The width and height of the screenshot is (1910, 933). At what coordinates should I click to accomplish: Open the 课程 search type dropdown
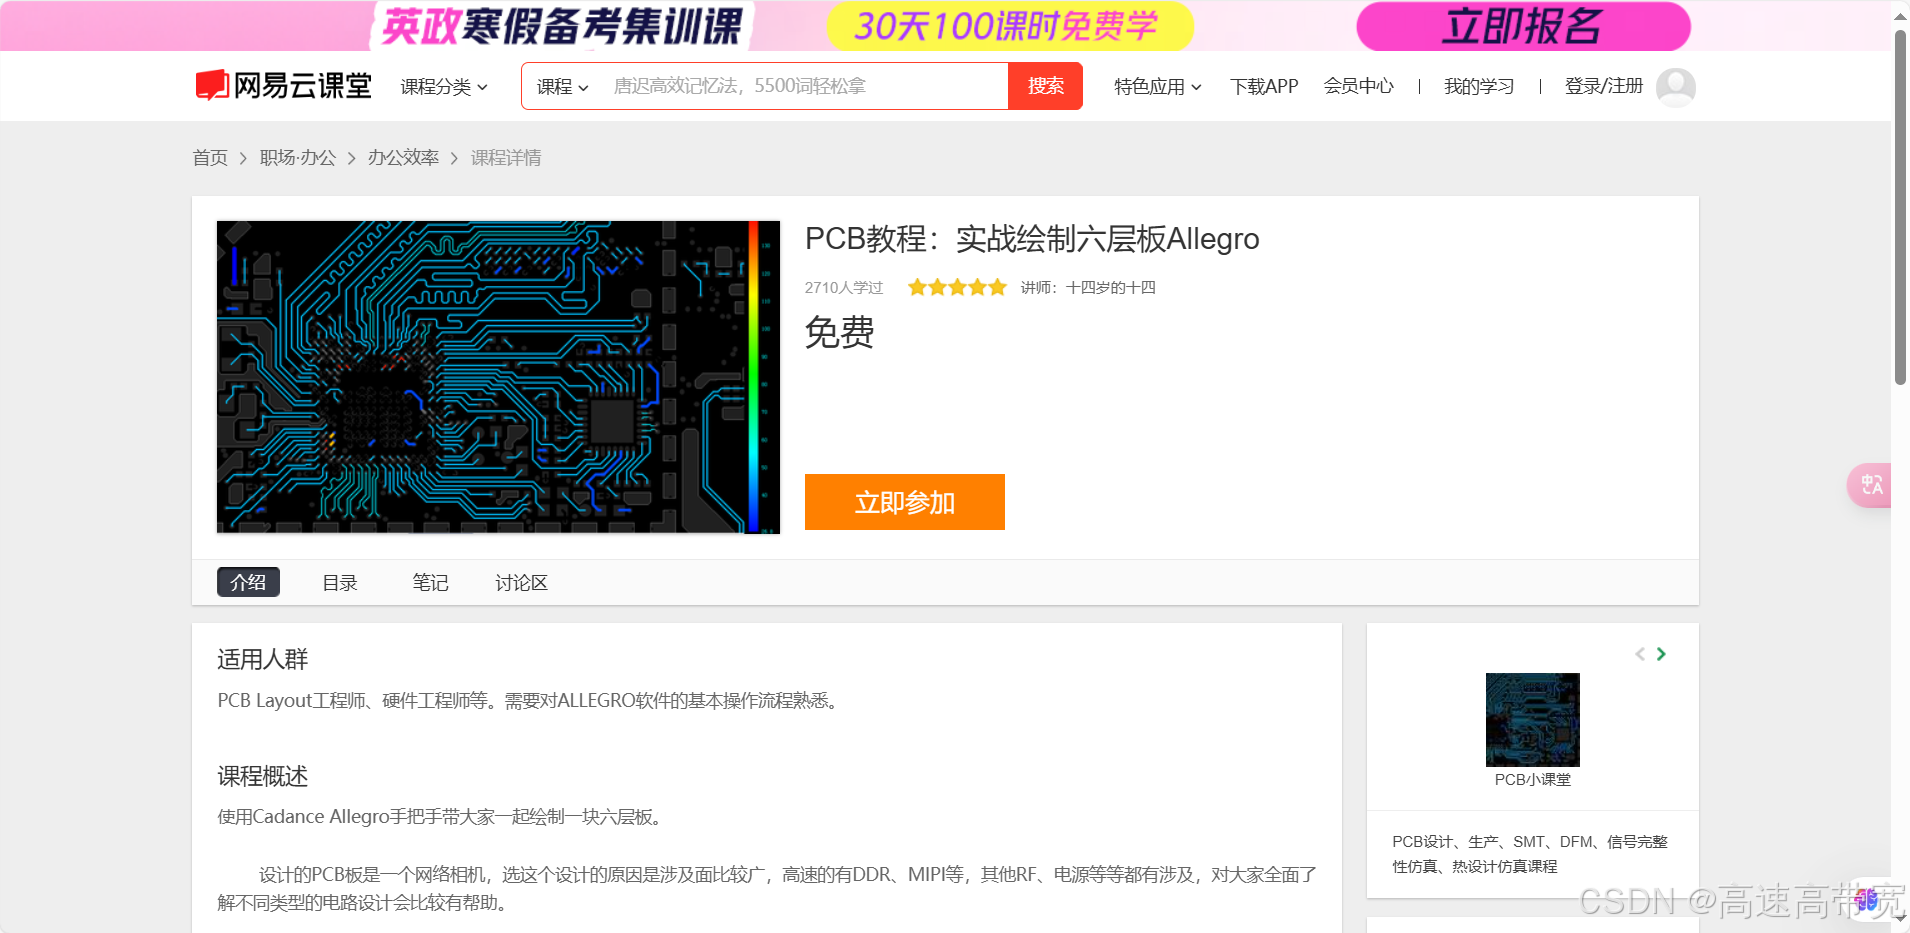pos(562,87)
